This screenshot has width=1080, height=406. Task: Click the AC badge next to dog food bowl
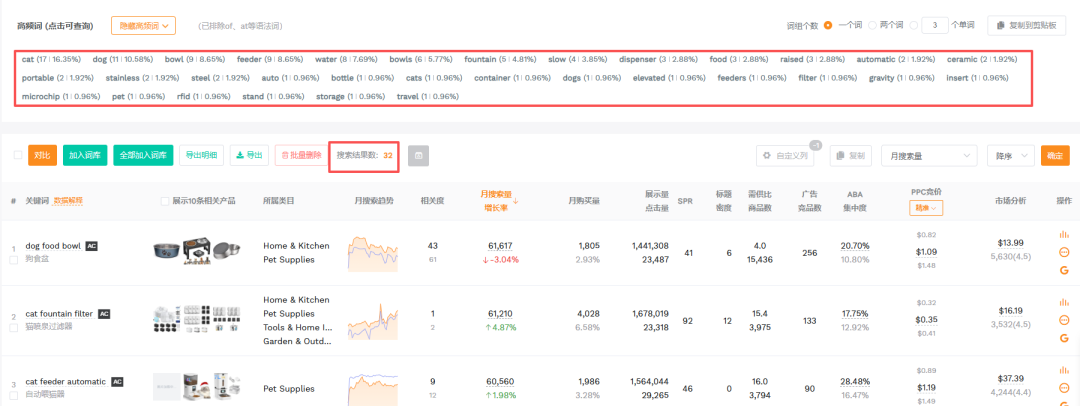92,246
